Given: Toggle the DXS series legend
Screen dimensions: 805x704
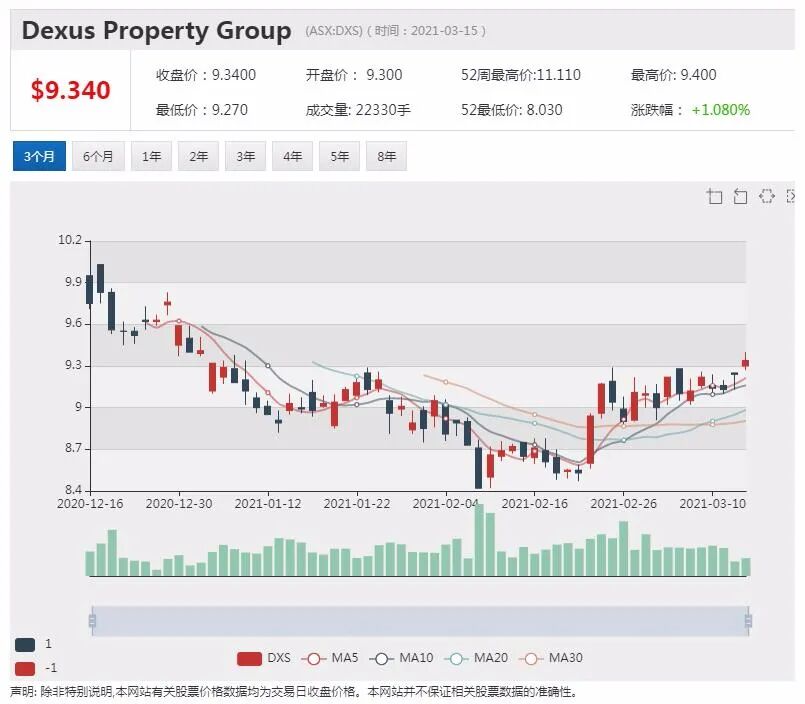Looking at the screenshot, I should coord(264,658).
